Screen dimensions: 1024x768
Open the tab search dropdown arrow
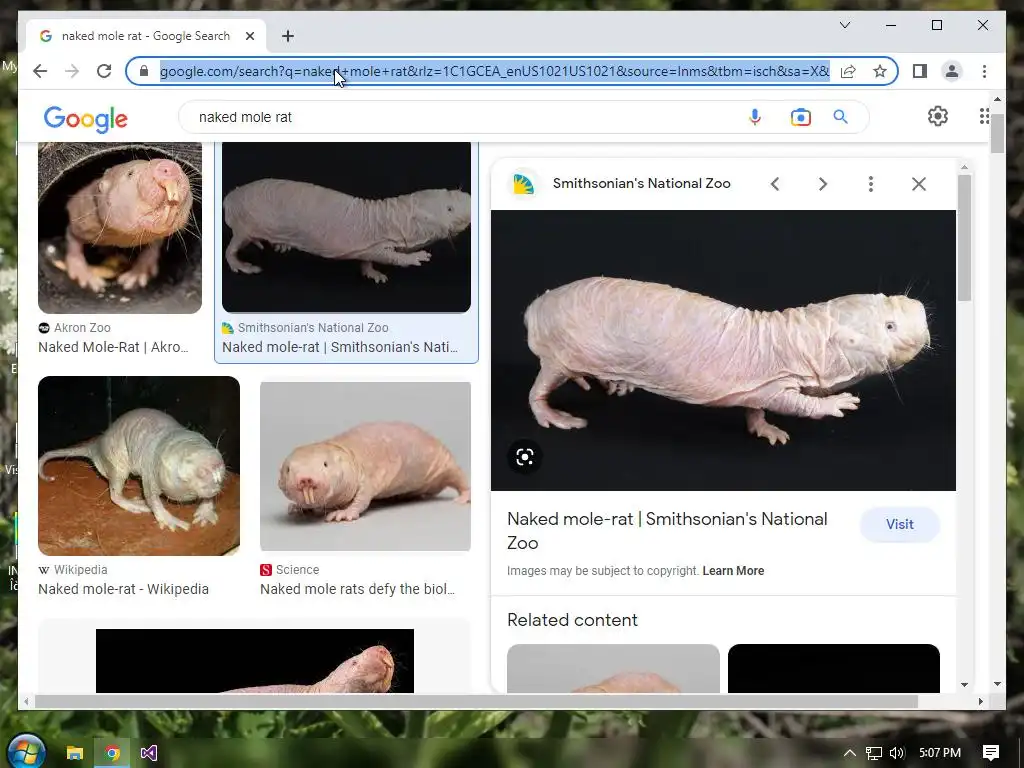click(x=844, y=25)
